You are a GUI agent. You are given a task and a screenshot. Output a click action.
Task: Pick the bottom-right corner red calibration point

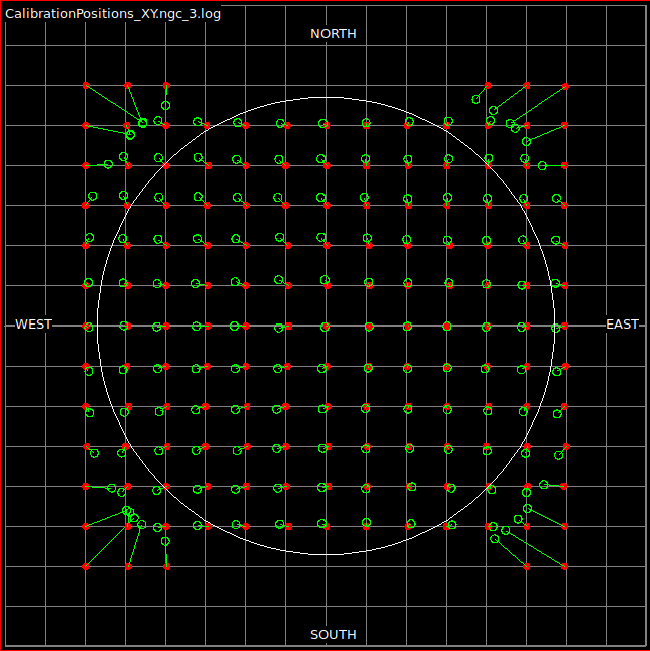(565, 566)
